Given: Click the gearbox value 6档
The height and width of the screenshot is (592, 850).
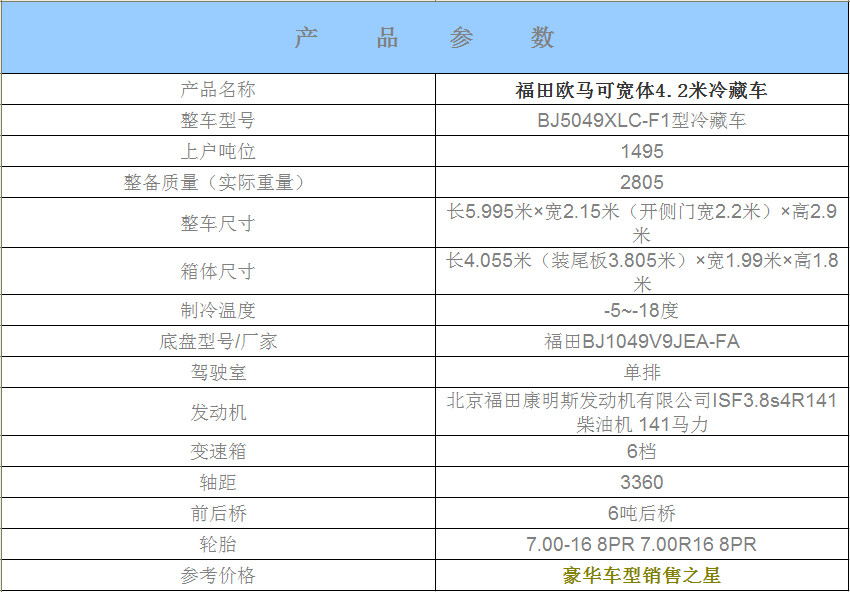Looking at the screenshot, I should 641,452.
